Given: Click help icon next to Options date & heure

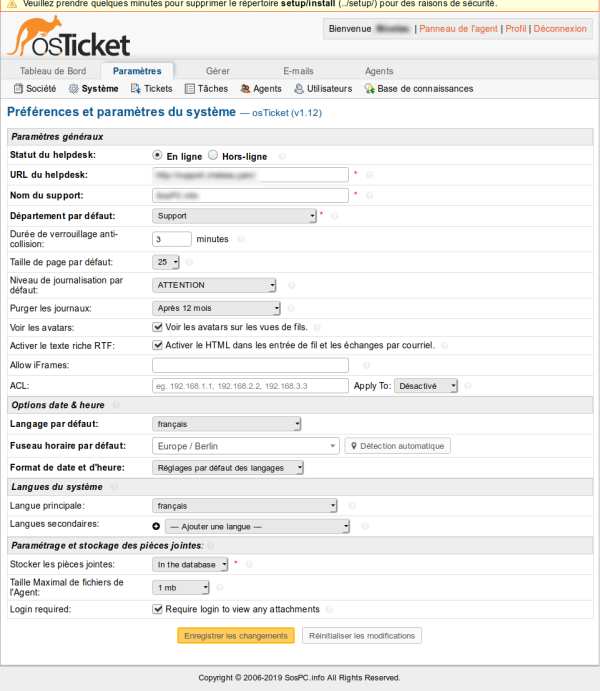Looking at the screenshot, I should [x=117, y=405].
